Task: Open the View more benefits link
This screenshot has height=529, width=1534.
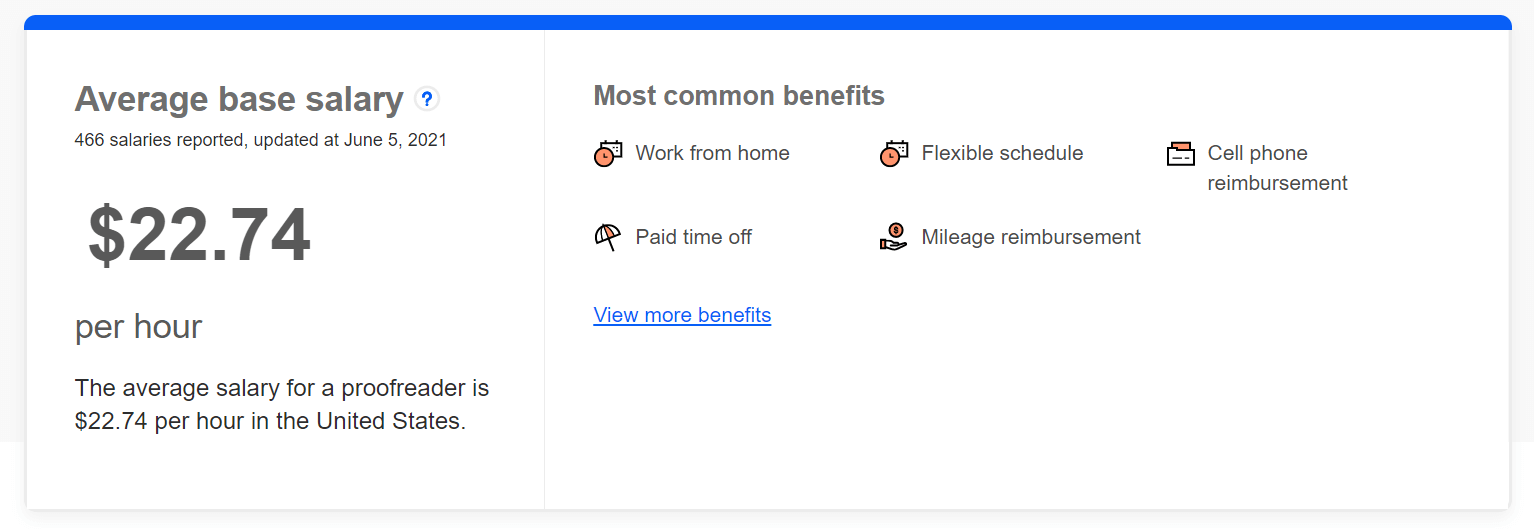Action: pos(682,315)
